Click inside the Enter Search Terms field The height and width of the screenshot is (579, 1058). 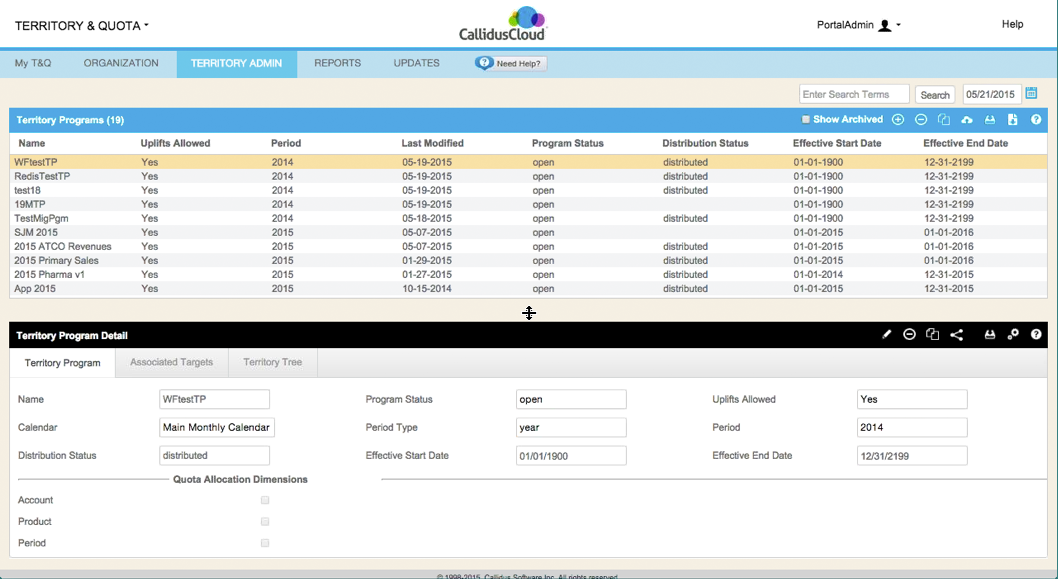(854, 93)
